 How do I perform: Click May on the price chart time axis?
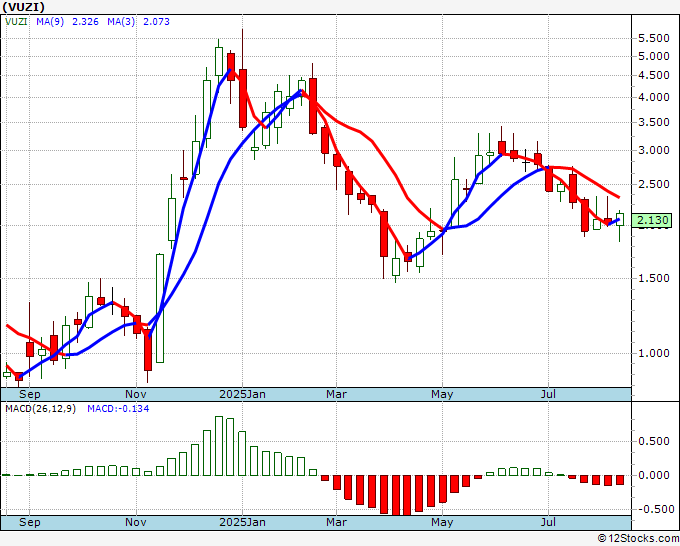(442, 394)
